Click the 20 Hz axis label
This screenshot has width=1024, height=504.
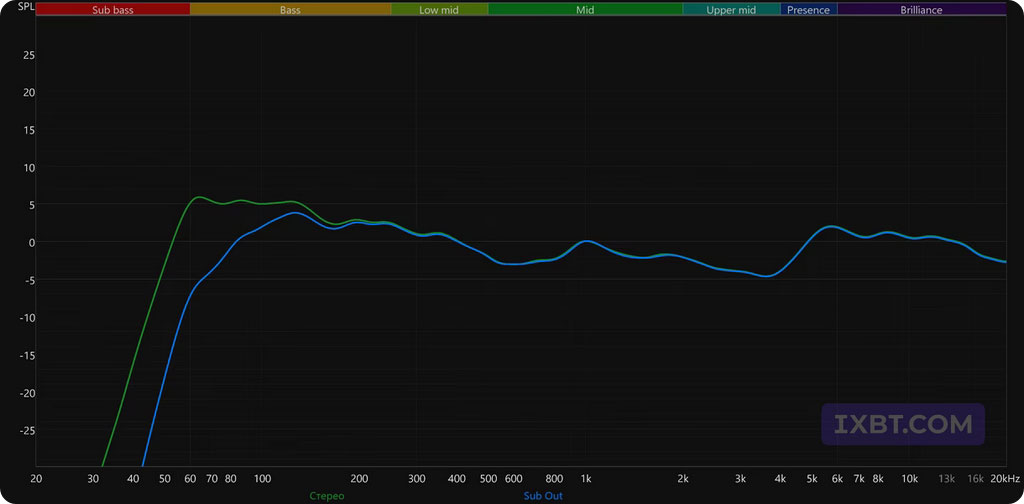click(36, 479)
